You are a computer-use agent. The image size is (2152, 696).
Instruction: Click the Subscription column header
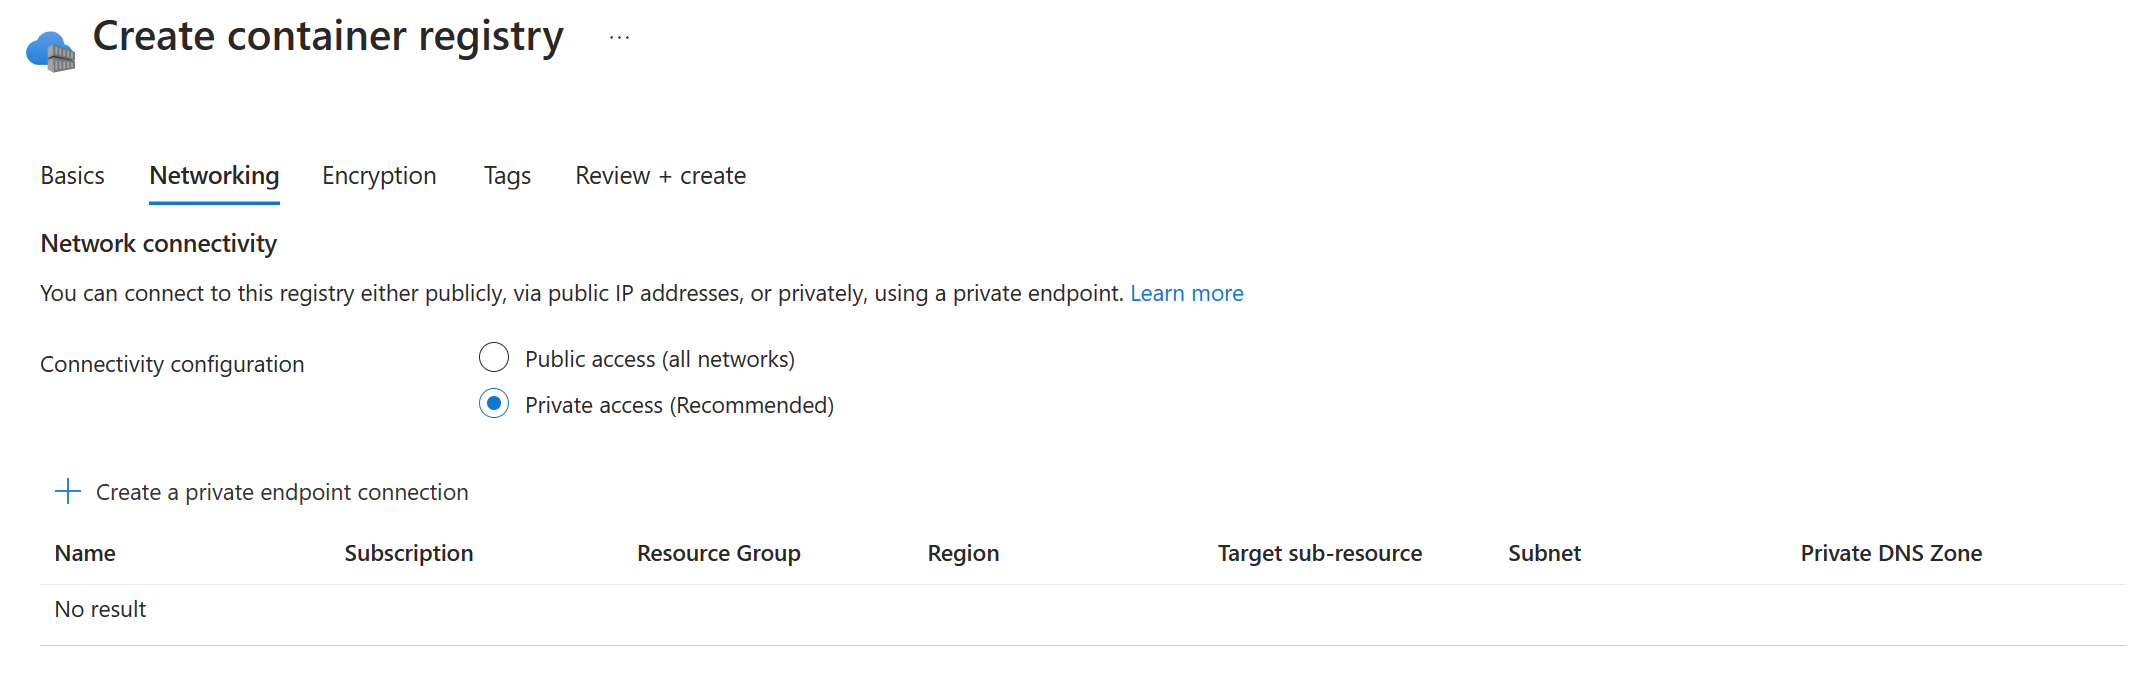409,553
